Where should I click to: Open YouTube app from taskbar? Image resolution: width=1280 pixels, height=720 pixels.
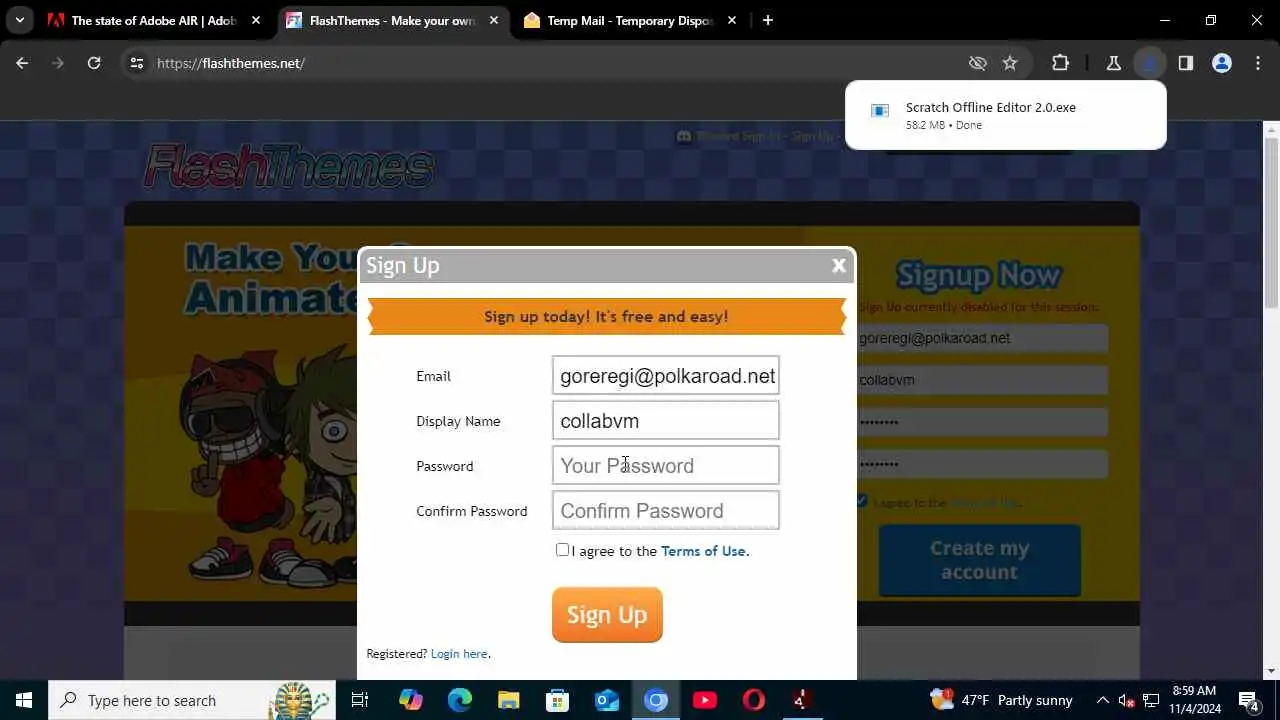[x=705, y=700]
